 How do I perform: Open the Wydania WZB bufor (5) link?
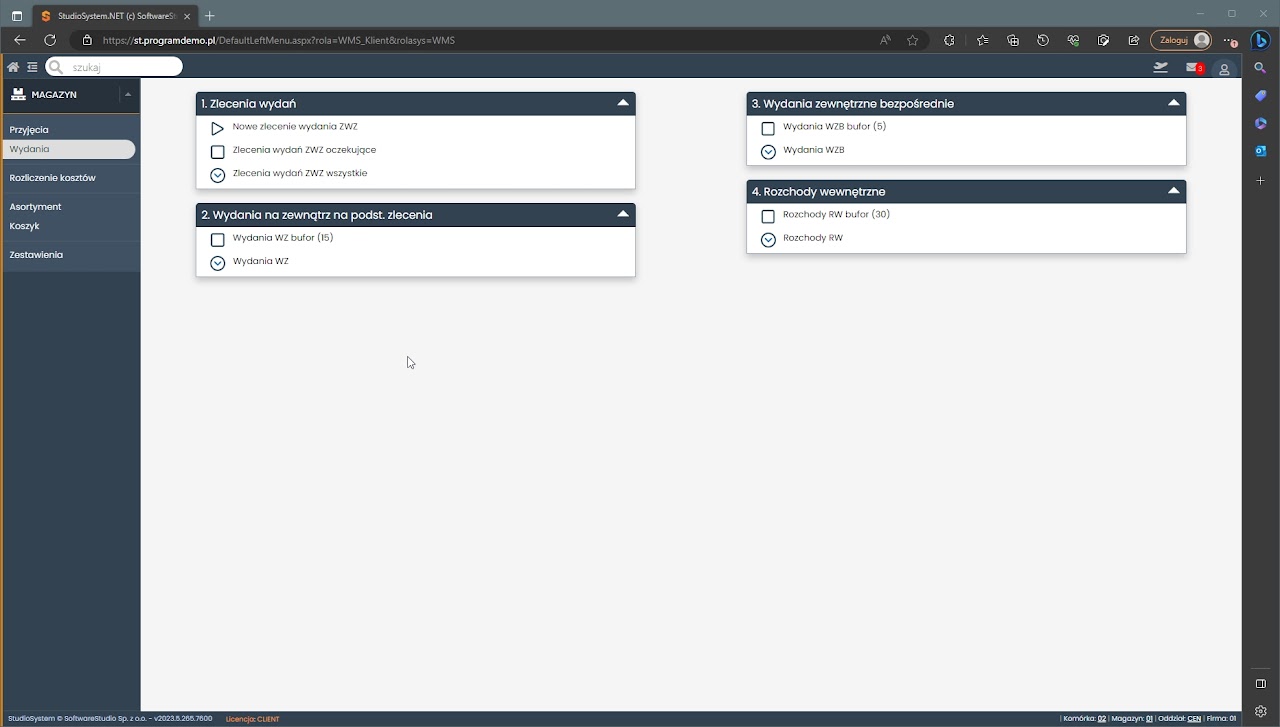click(834, 127)
